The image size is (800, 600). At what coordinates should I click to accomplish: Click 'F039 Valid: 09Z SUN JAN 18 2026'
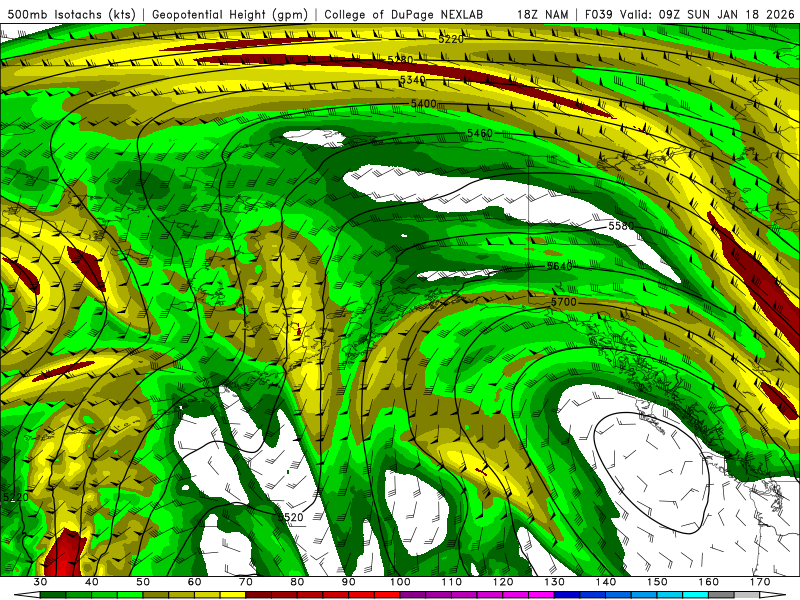click(x=690, y=14)
